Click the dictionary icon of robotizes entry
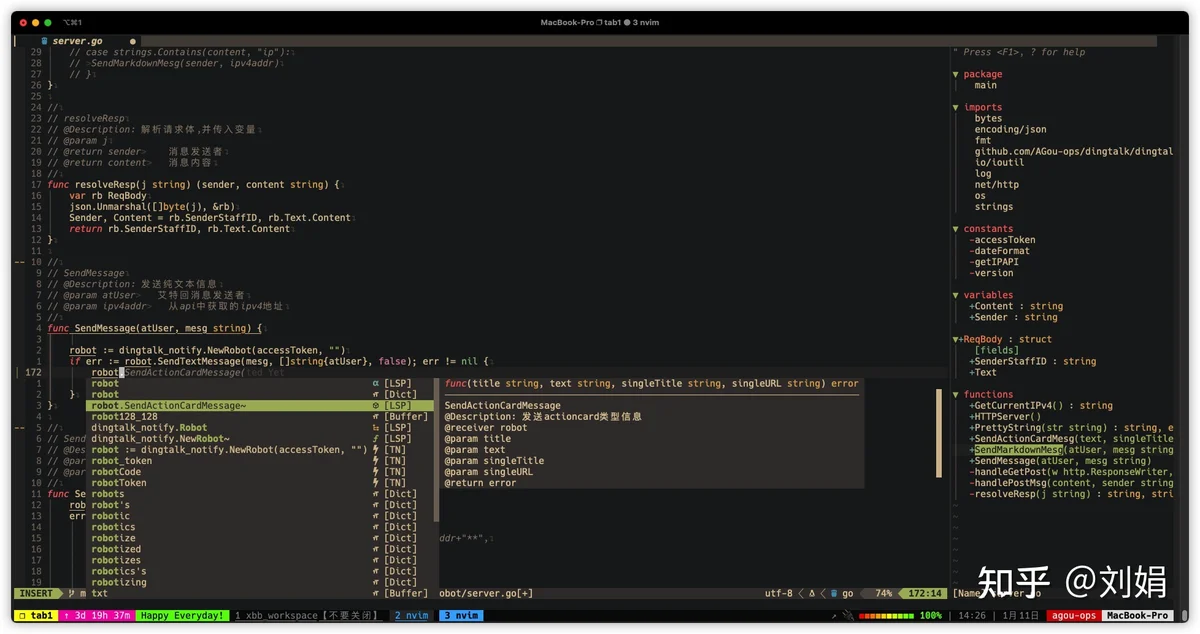 [375, 559]
